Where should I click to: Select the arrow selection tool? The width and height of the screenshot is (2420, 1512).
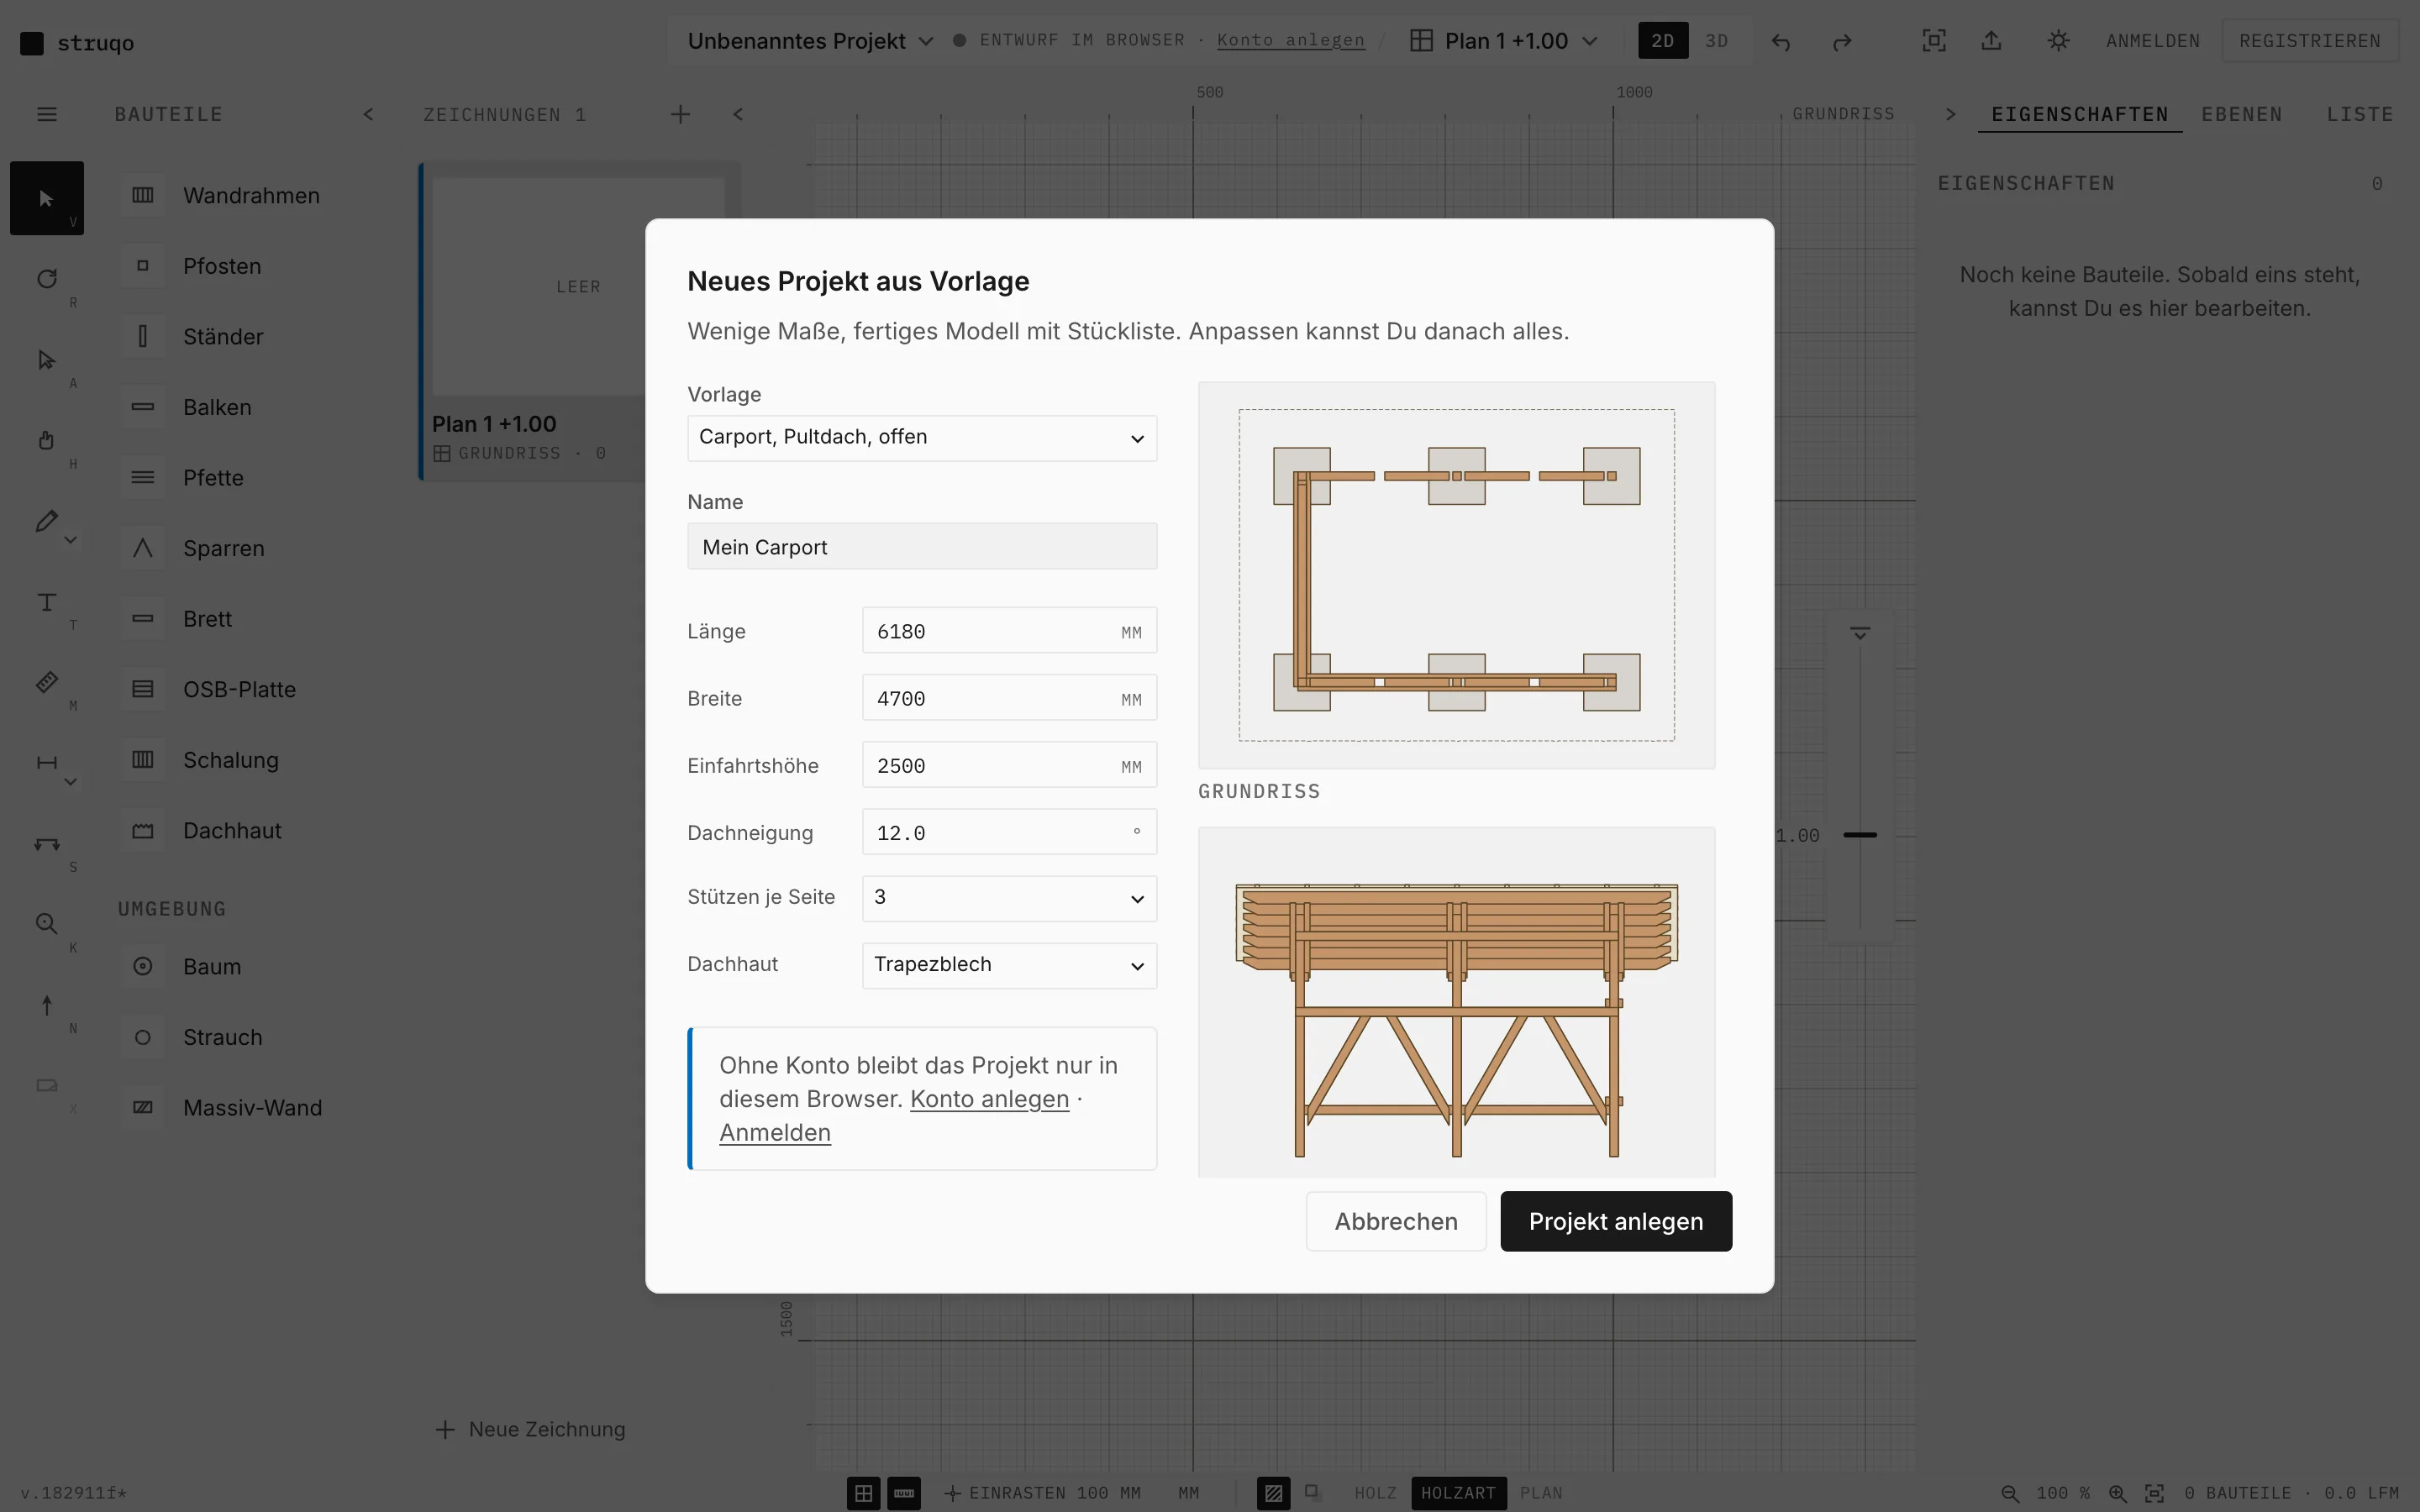[x=46, y=198]
